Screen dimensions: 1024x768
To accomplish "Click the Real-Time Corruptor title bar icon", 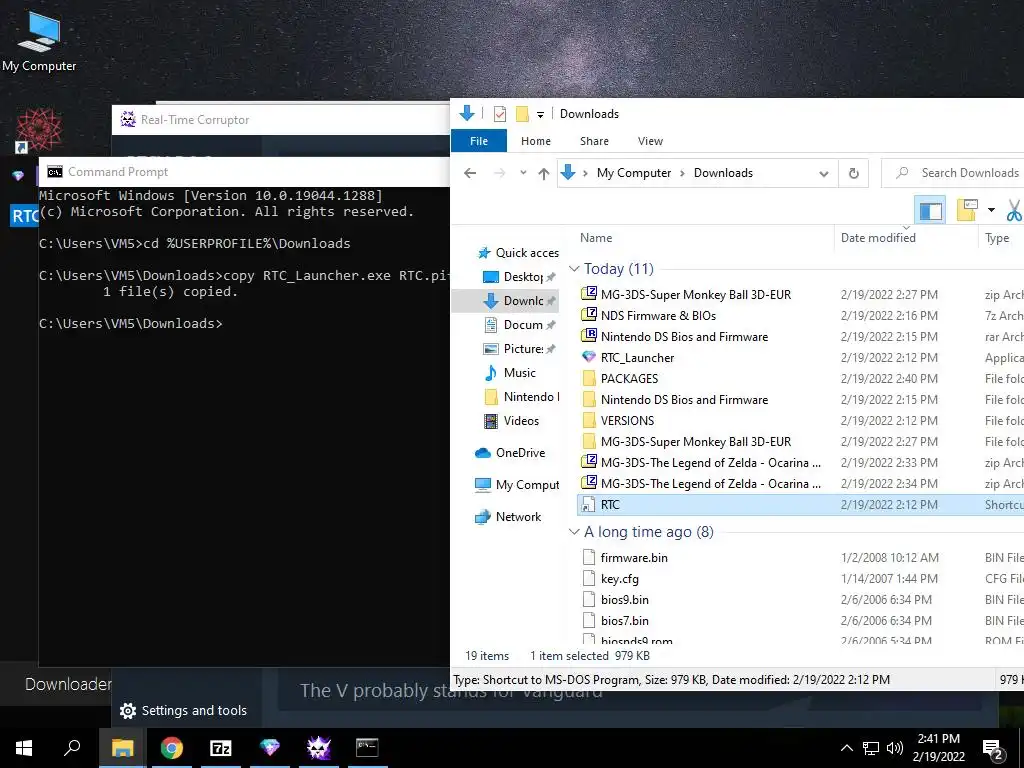I will pyautogui.click(x=128, y=119).
